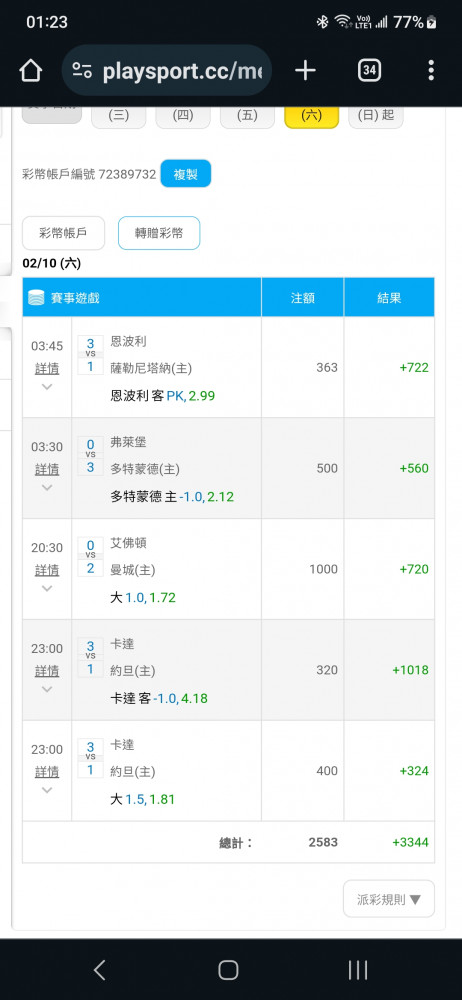Open tab switcher showing 34 tabs
Image resolution: width=462 pixels, height=1000 pixels.
[369, 71]
